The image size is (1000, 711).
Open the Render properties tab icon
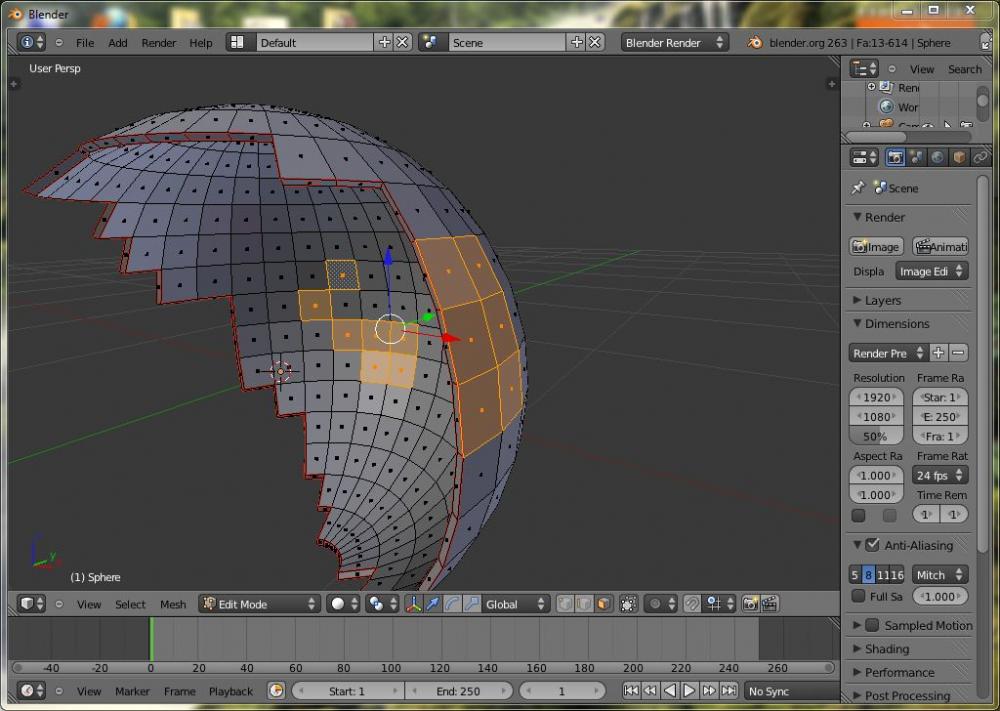pyautogui.click(x=895, y=158)
